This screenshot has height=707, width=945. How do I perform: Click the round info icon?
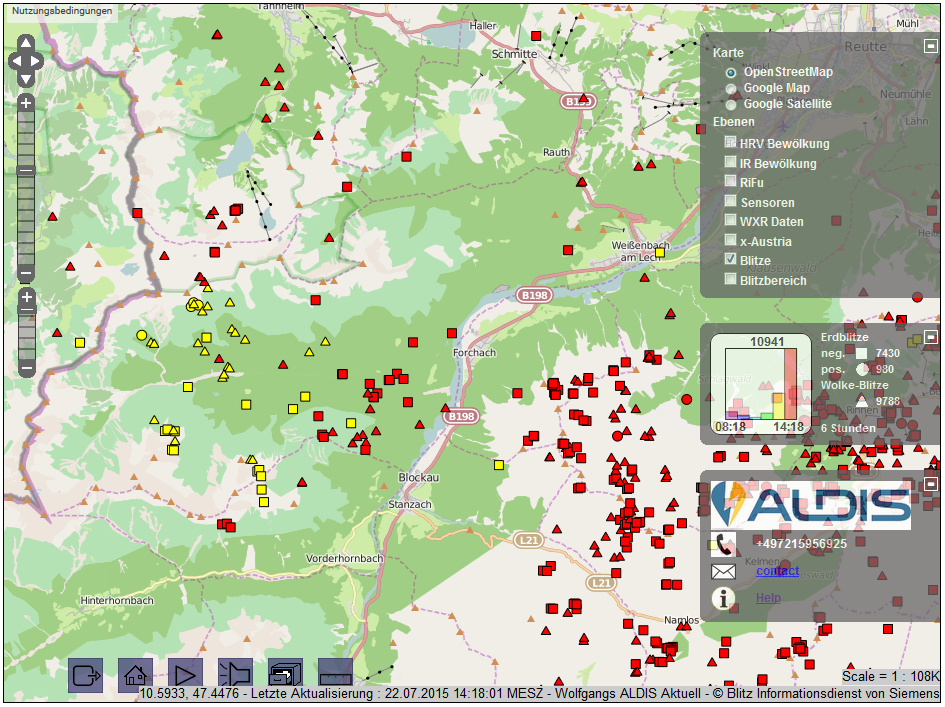[723, 599]
